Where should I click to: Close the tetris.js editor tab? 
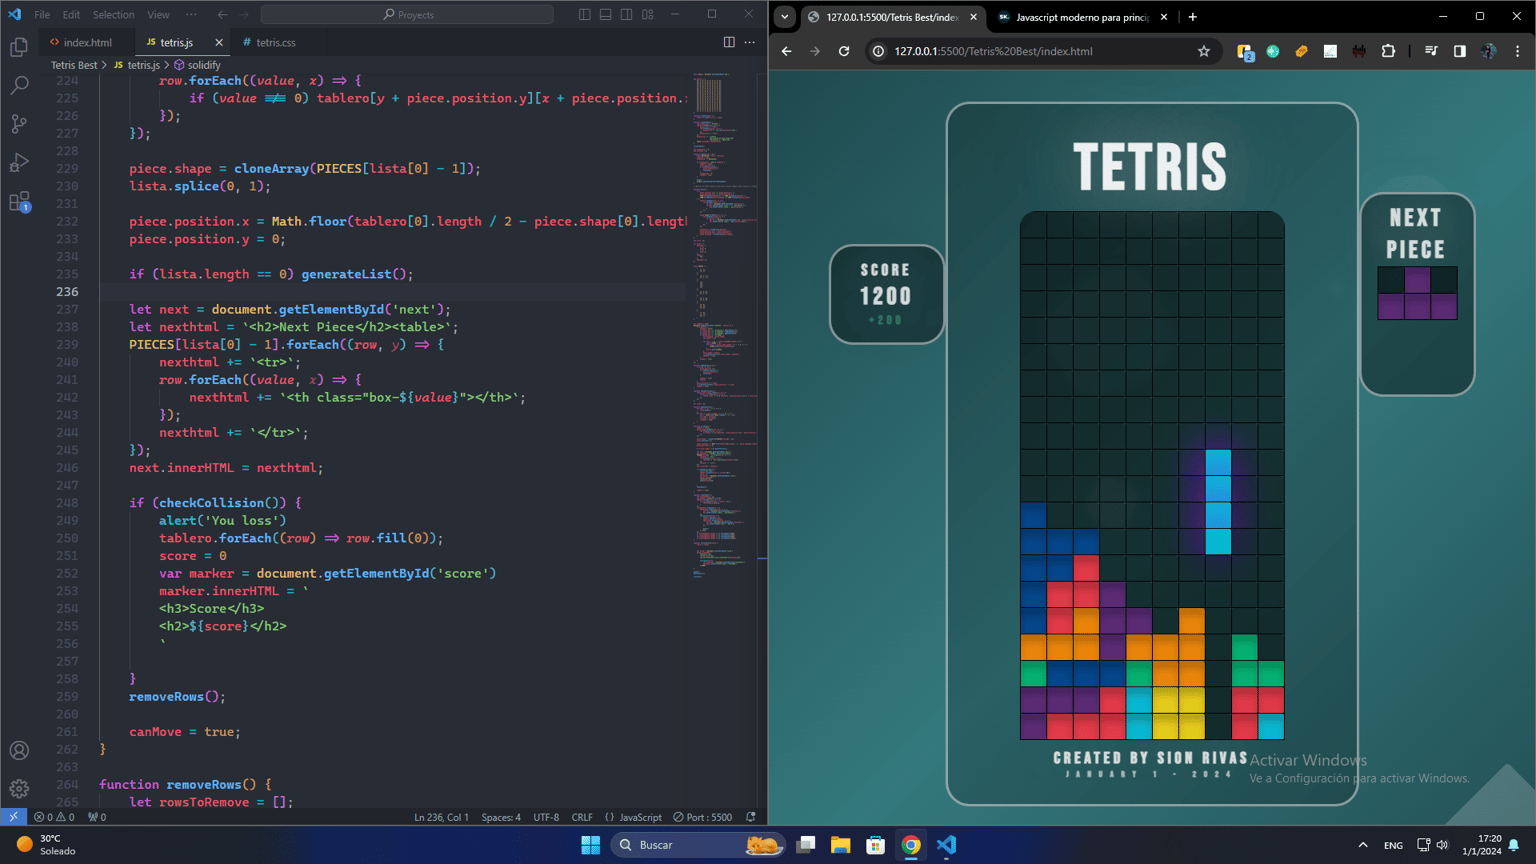pyautogui.click(x=219, y=42)
